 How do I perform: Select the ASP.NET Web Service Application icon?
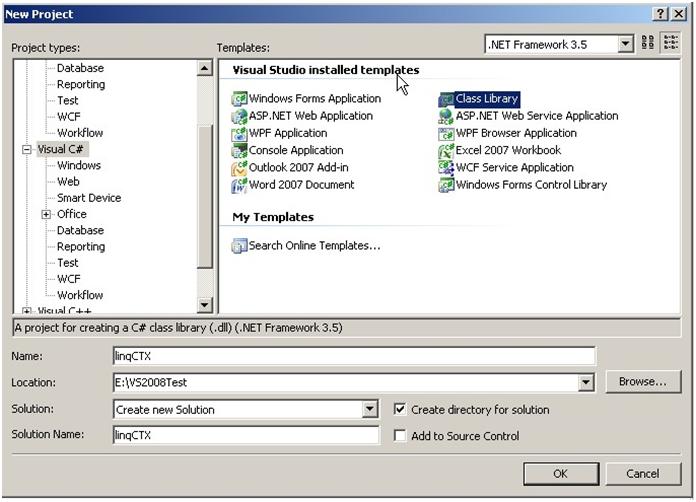click(446, 116)
